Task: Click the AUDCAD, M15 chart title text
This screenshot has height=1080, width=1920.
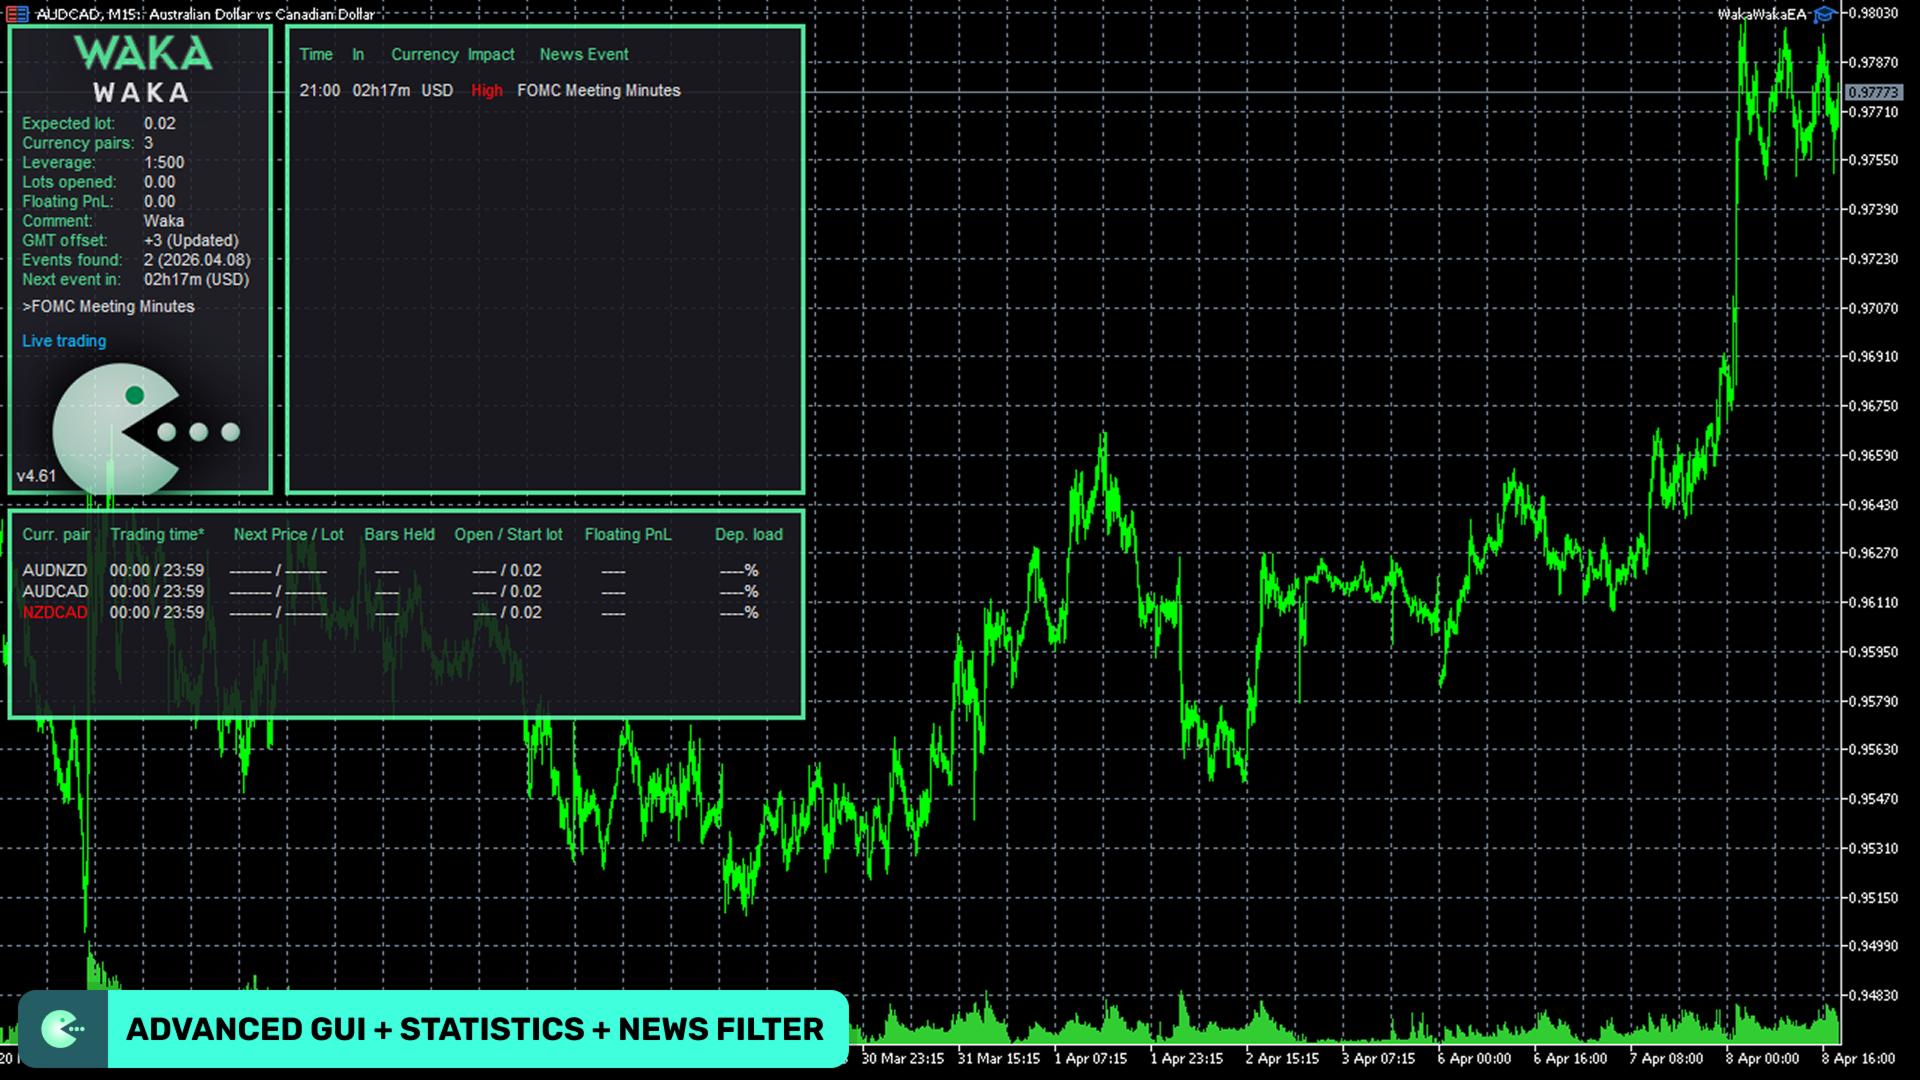Action: click(205, 14)
